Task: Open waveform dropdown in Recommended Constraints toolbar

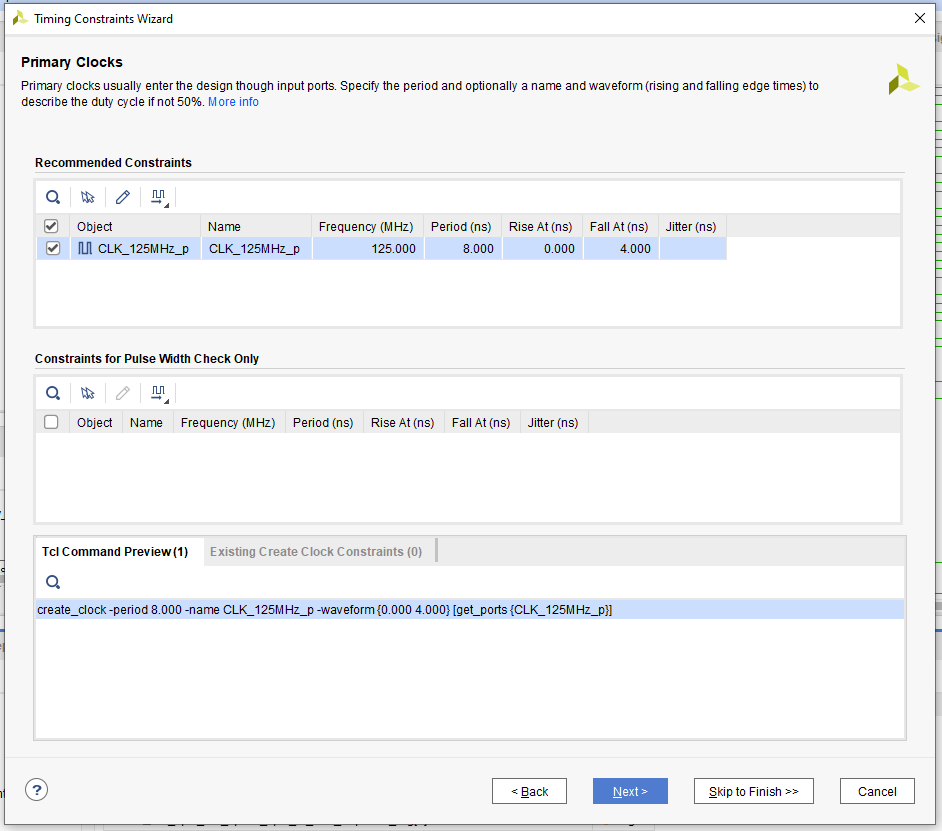Action: pos(159,198)
